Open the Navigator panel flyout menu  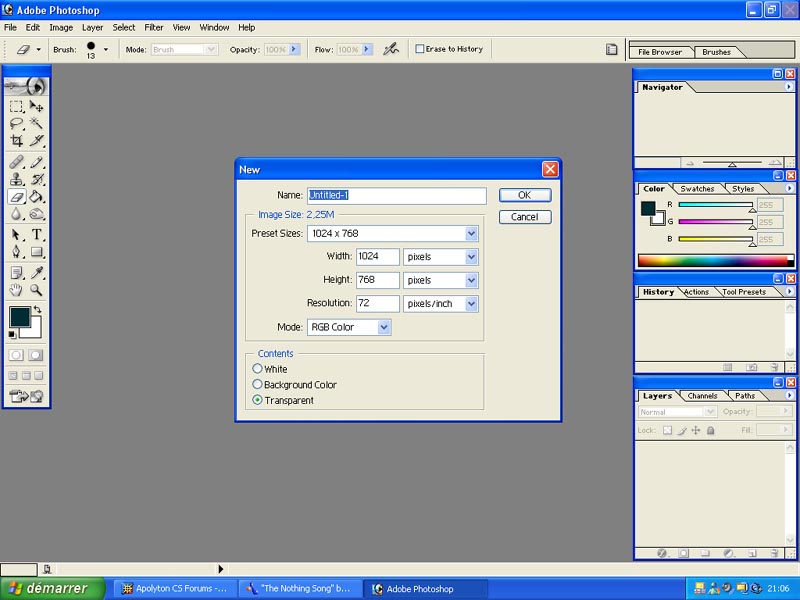(x=789, y=87)
